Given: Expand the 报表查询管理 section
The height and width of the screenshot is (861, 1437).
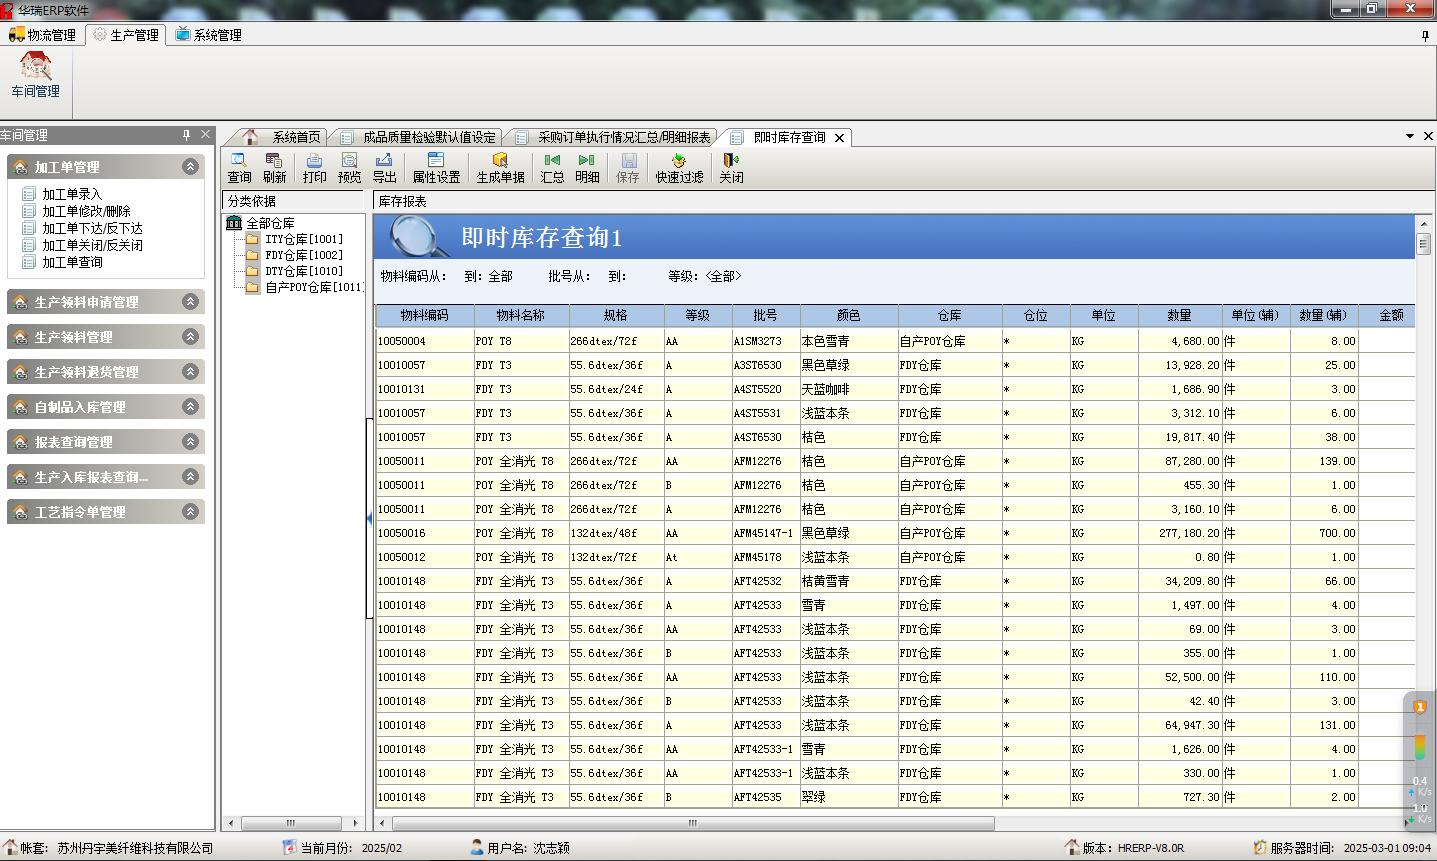Looking at the screenshot, I should [190, 442].
